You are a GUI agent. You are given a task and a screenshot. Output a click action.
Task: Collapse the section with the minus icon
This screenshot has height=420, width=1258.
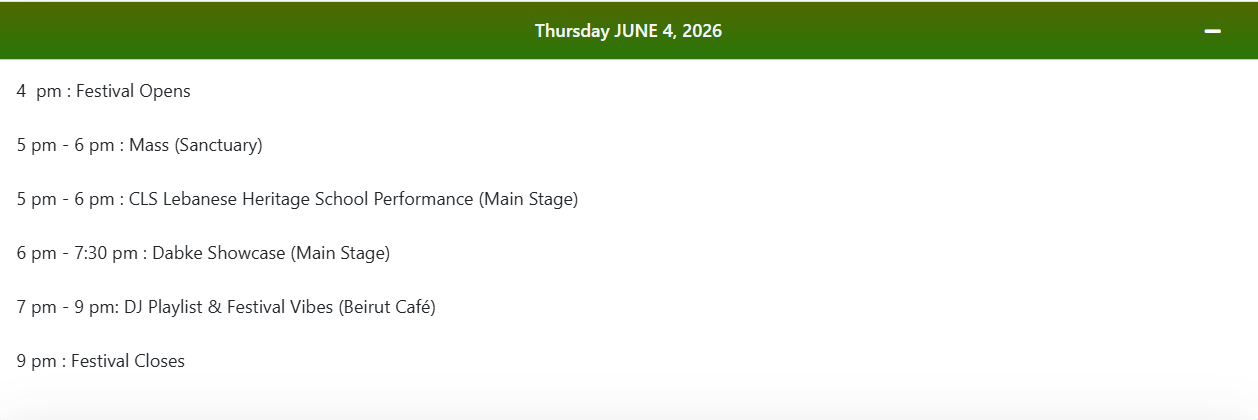point(1212,31)
